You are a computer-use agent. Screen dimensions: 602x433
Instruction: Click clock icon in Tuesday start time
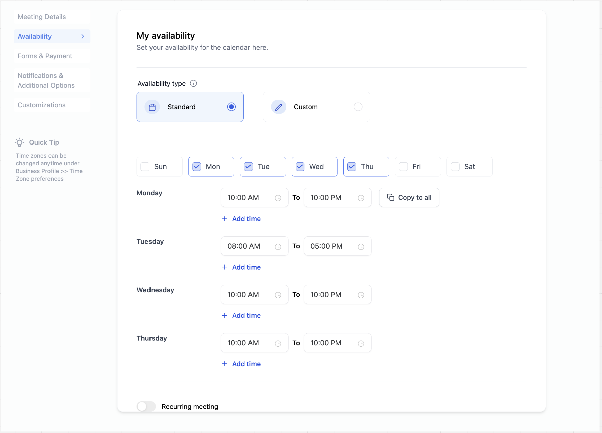[278, 247]
